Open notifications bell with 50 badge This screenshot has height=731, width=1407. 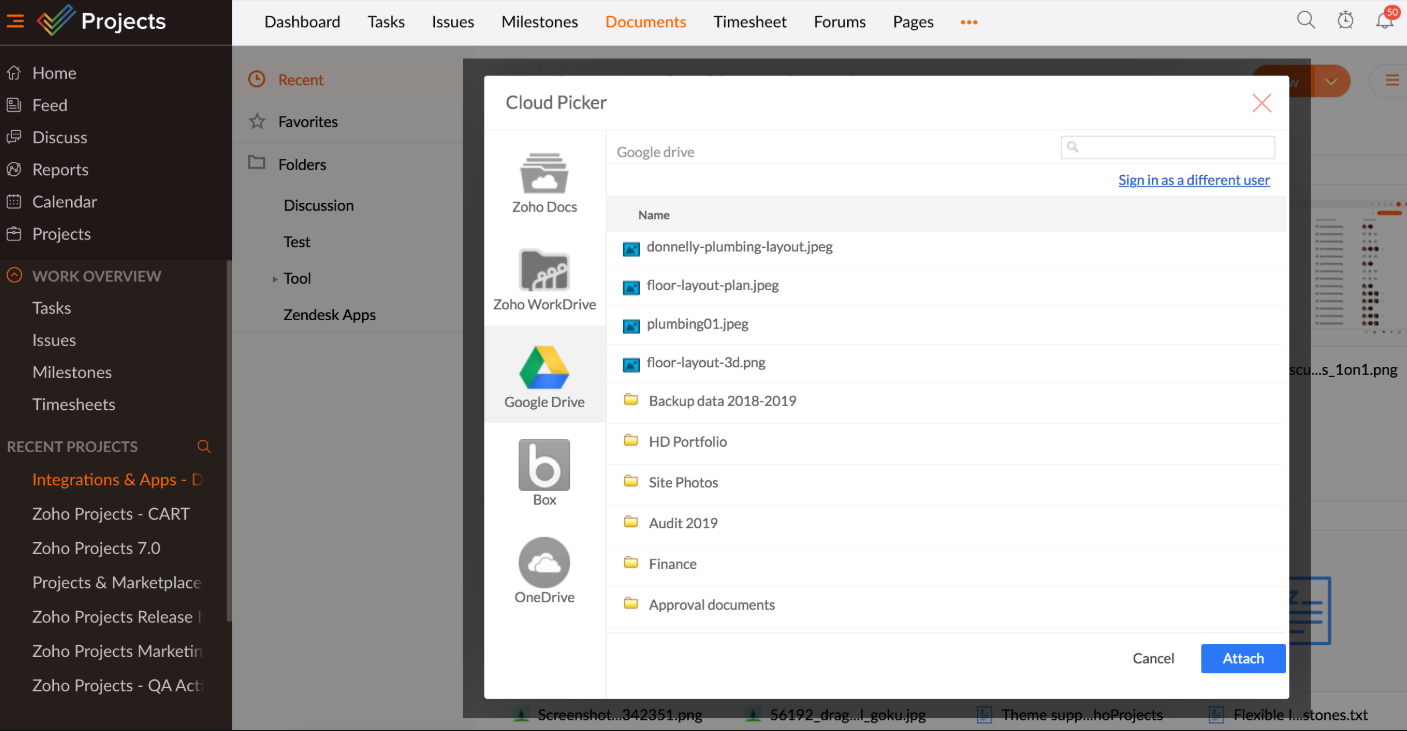[1385, 20]
